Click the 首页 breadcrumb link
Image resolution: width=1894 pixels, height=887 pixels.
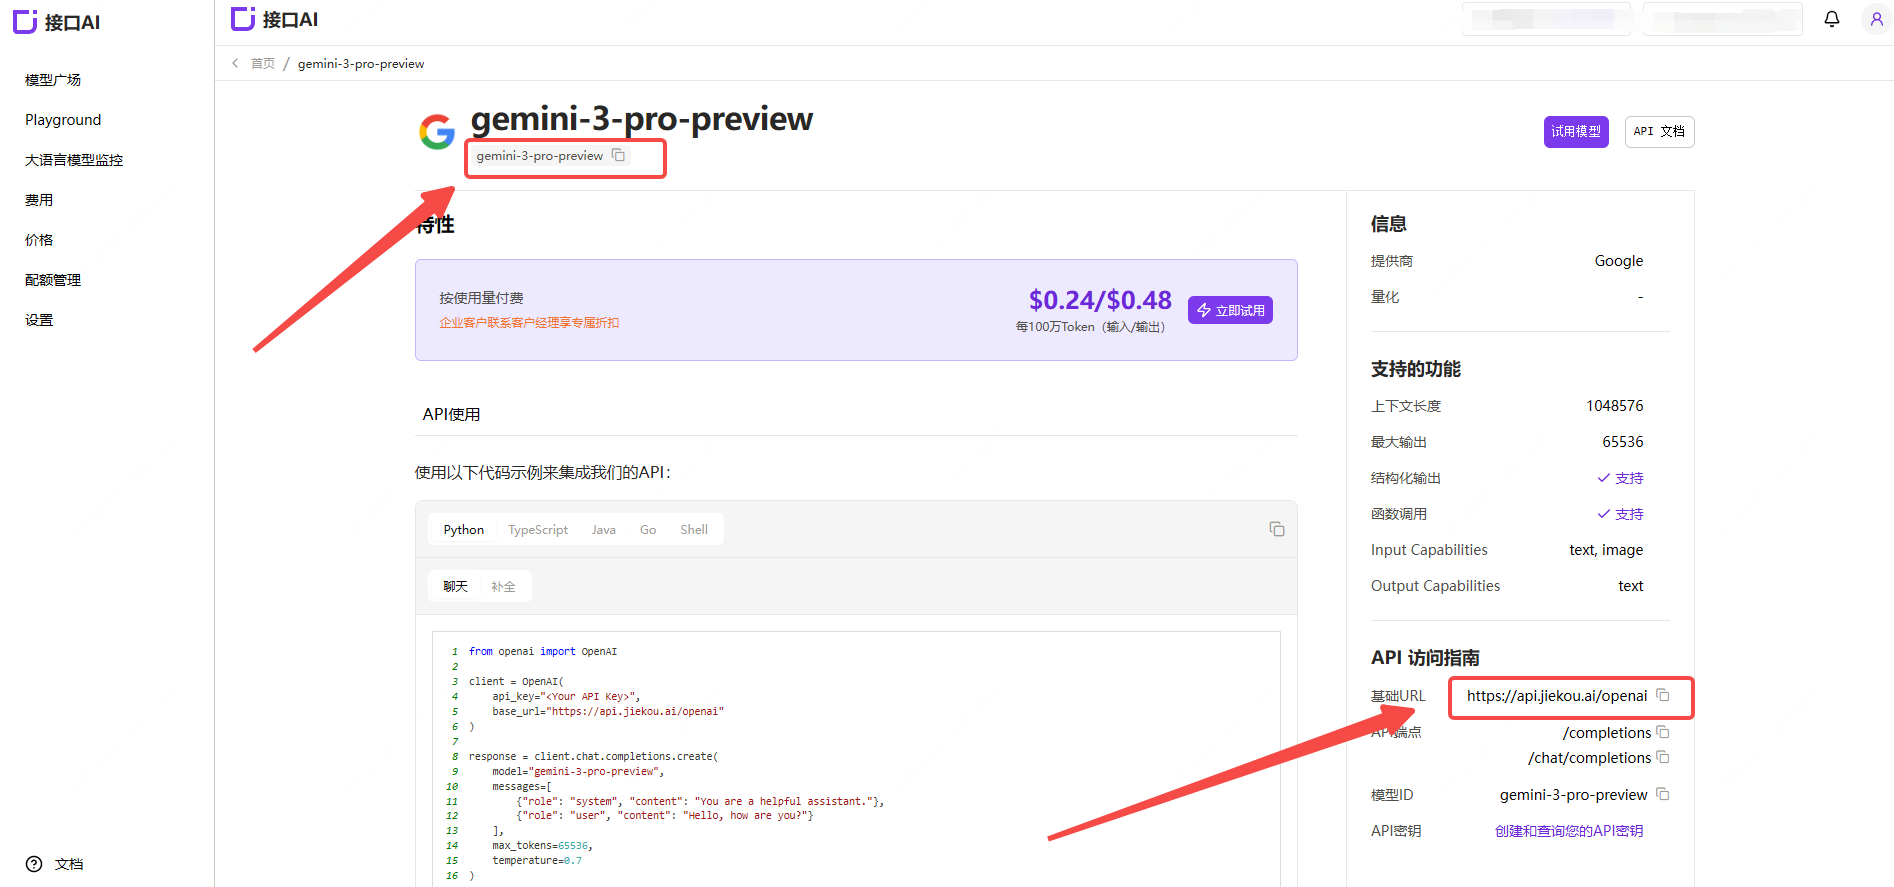click(263, 63)
